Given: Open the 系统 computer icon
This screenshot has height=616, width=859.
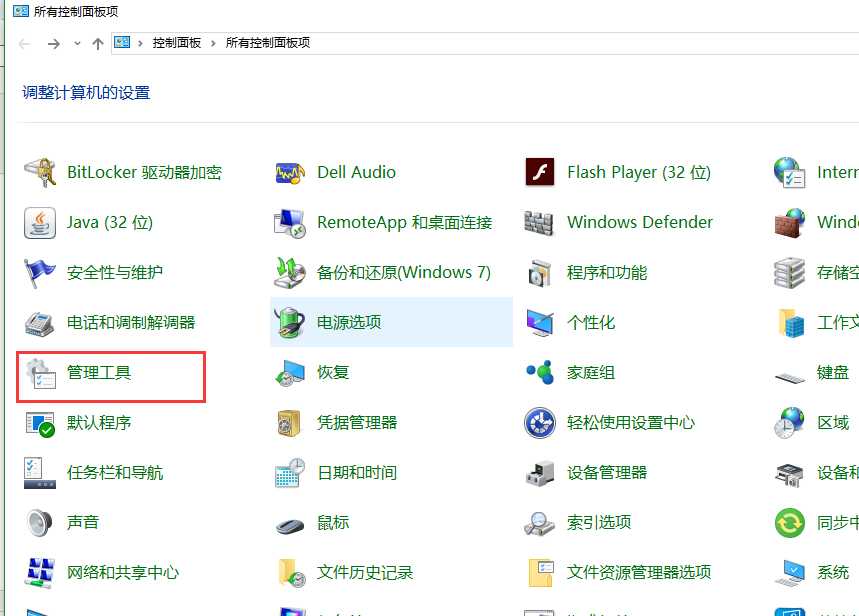Looking at the screenshot, I should tap(789, 573).
